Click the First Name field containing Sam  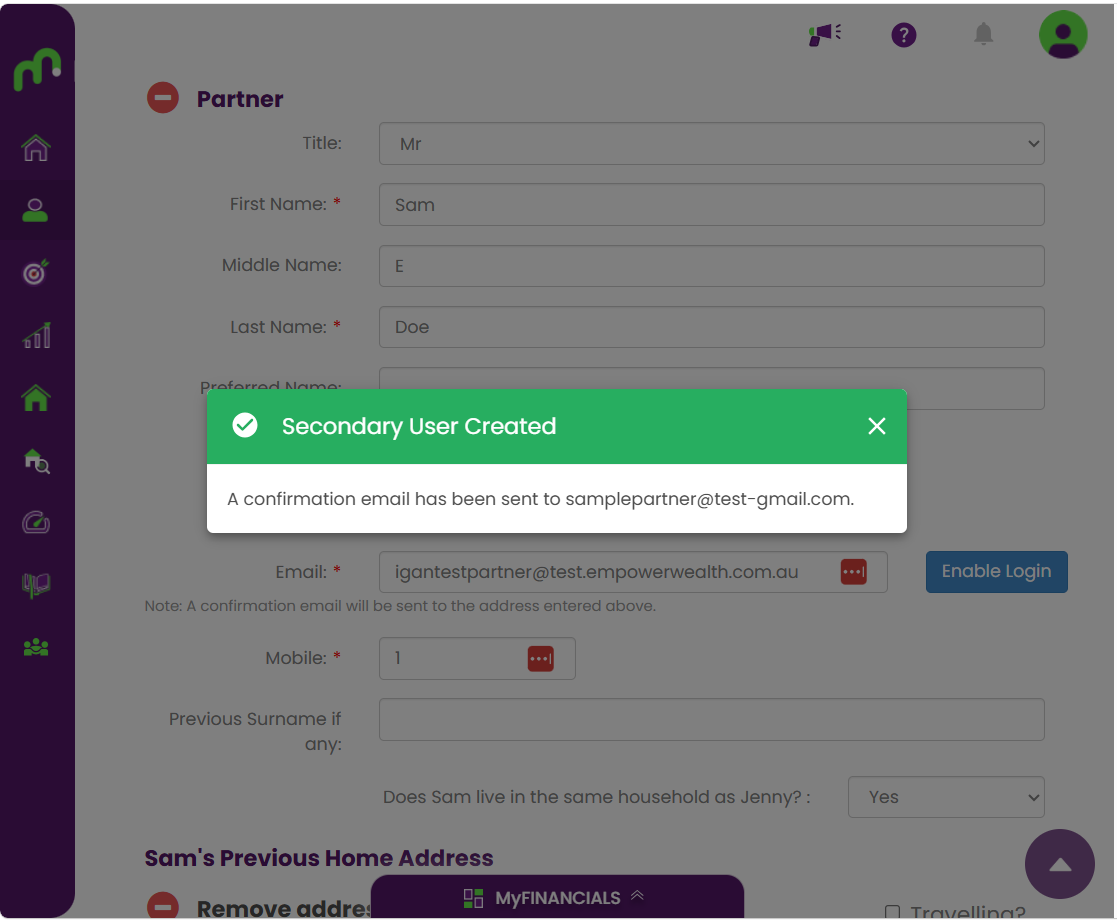pyautogui.click(x=711, y=205)
